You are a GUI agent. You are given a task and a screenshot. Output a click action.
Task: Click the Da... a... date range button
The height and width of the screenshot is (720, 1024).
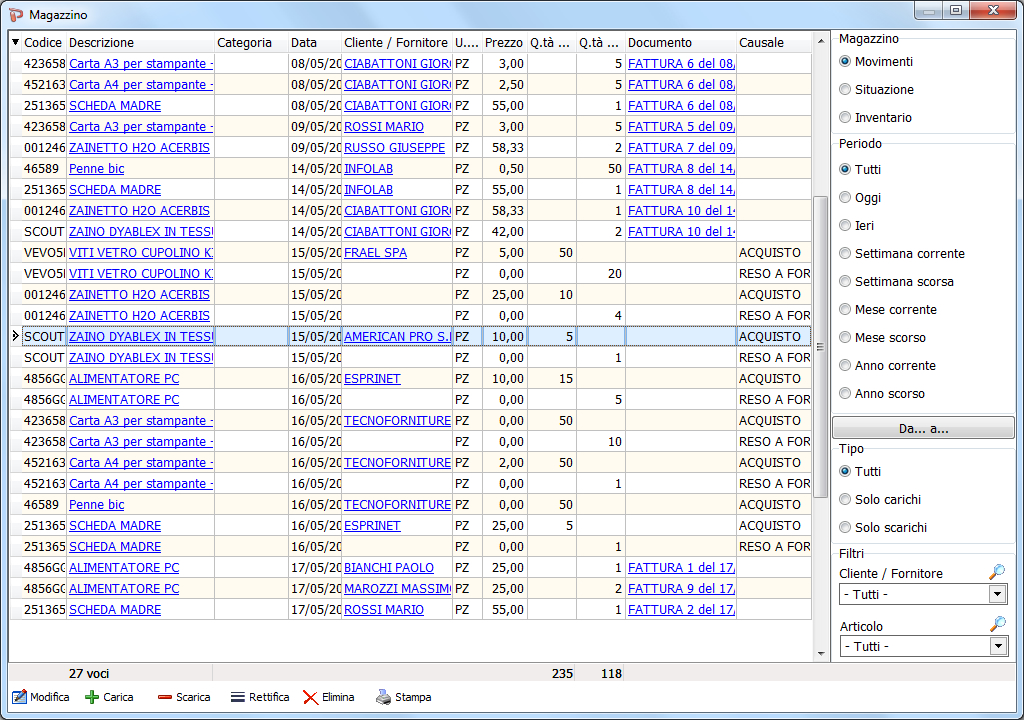coord(923,429)
